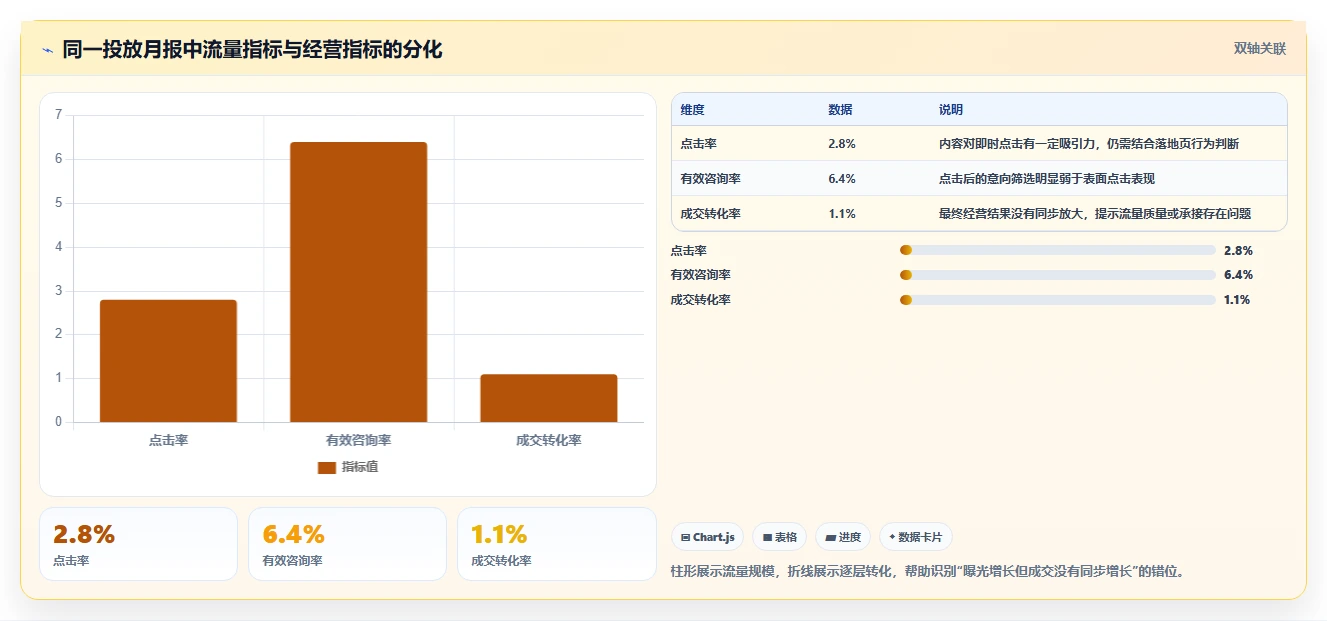This screenshot has height=621, width=1327.
Task: Click the 数据 column header
Action: pyautogui.click(x=840, y=110)
